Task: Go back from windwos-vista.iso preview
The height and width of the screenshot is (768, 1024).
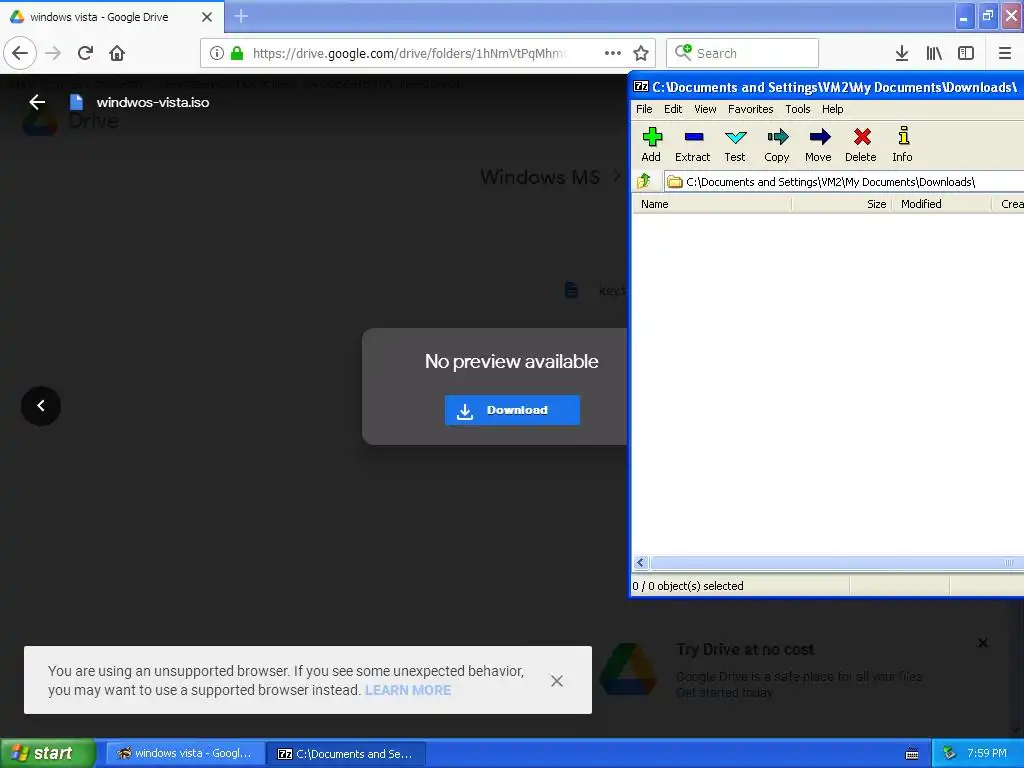Action: pos(37,102)
